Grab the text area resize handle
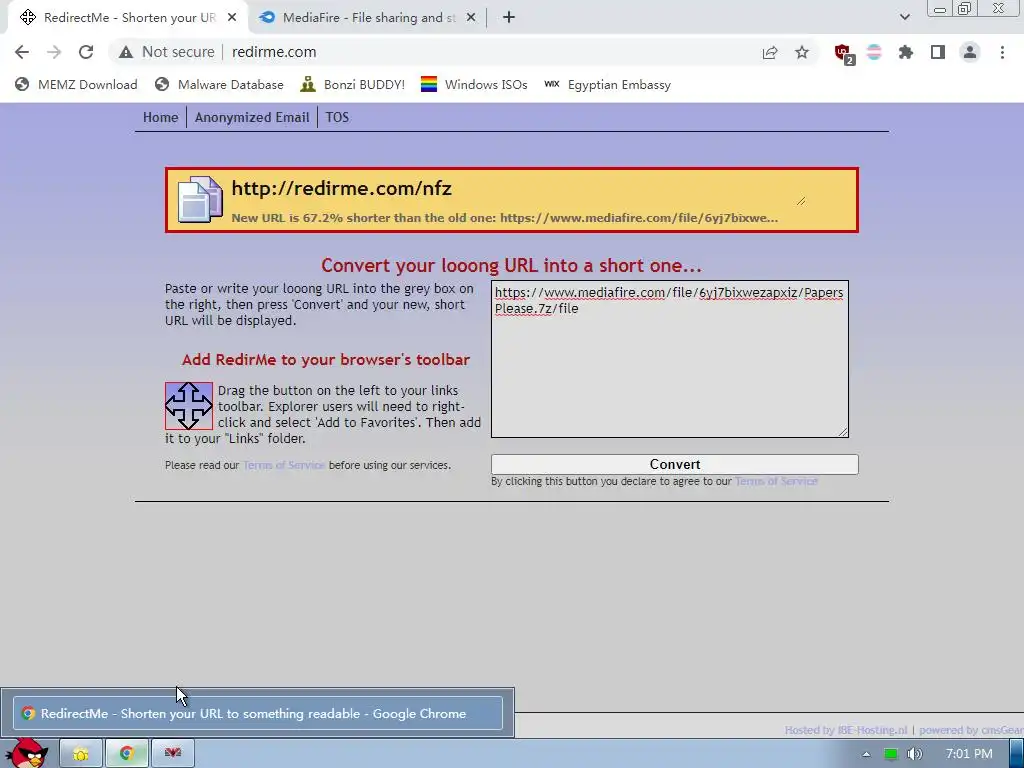The image size is (1024, 768). click(843, 432)
